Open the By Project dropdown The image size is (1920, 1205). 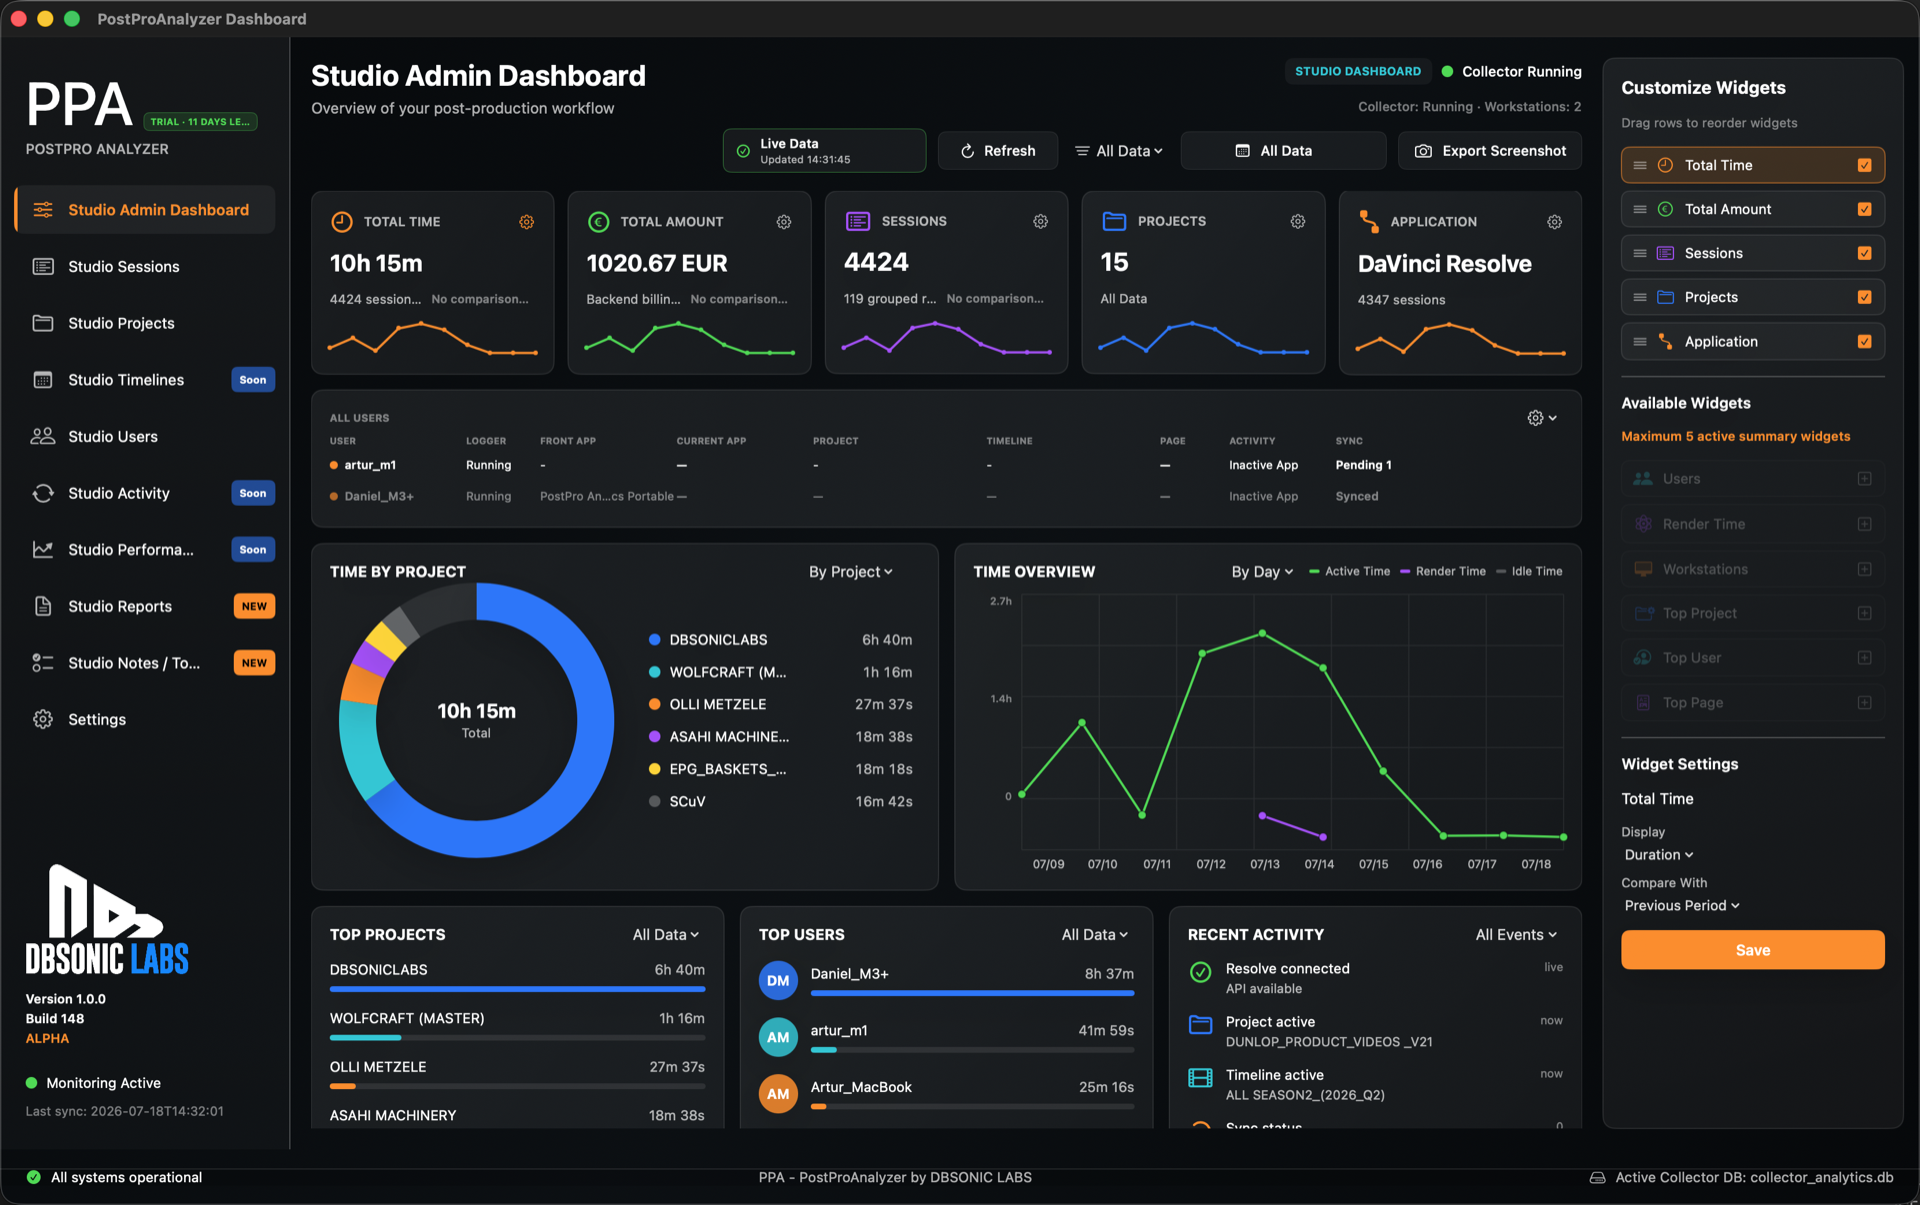(x=850, y=572)
